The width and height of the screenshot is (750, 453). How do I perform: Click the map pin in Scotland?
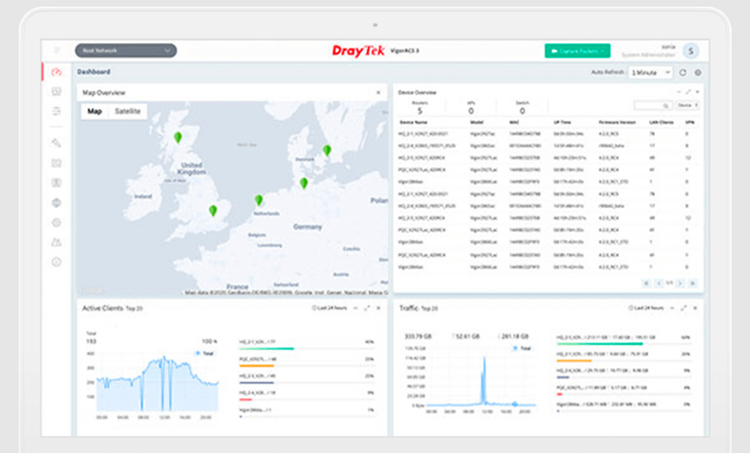point(178,138)
